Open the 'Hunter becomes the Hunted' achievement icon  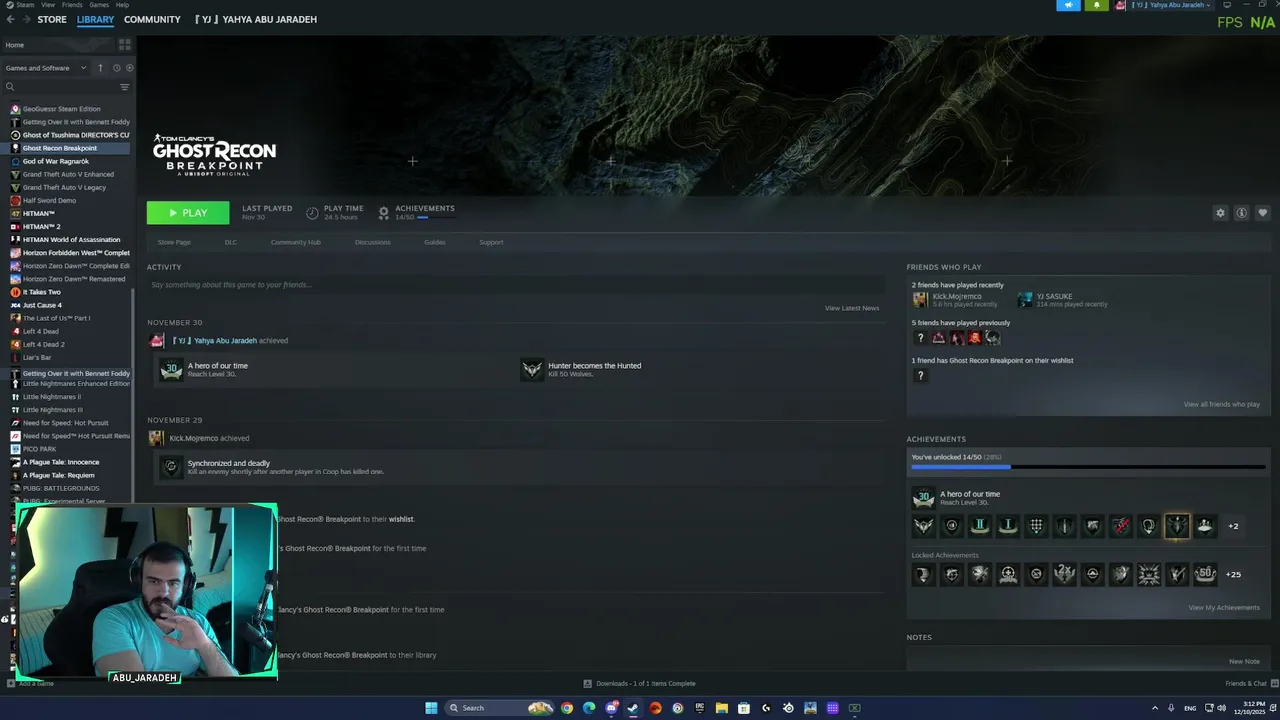point(532,370)
